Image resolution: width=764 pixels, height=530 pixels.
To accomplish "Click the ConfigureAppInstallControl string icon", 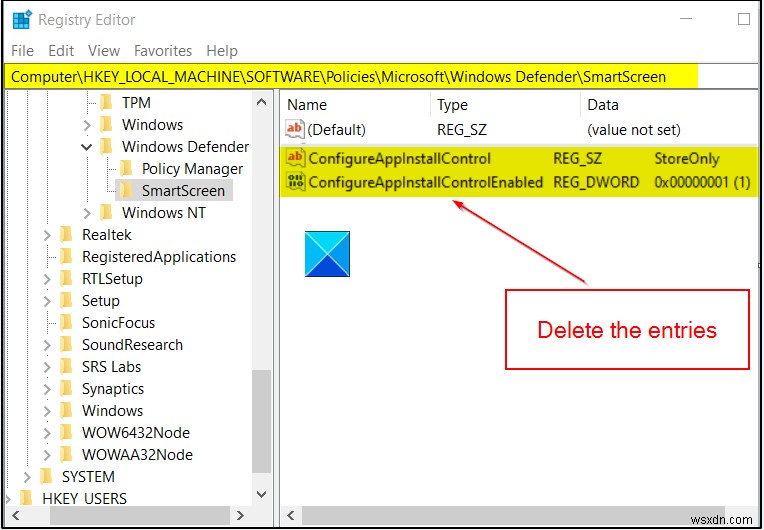I will (296, 158).
